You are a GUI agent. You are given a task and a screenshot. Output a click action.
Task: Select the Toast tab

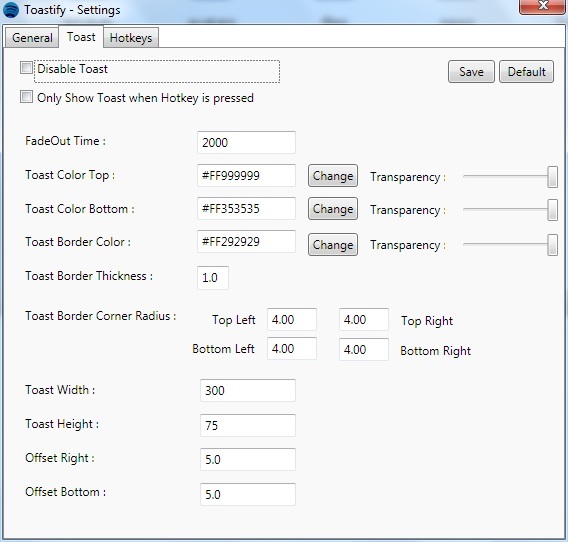click(x=81, y=37)
